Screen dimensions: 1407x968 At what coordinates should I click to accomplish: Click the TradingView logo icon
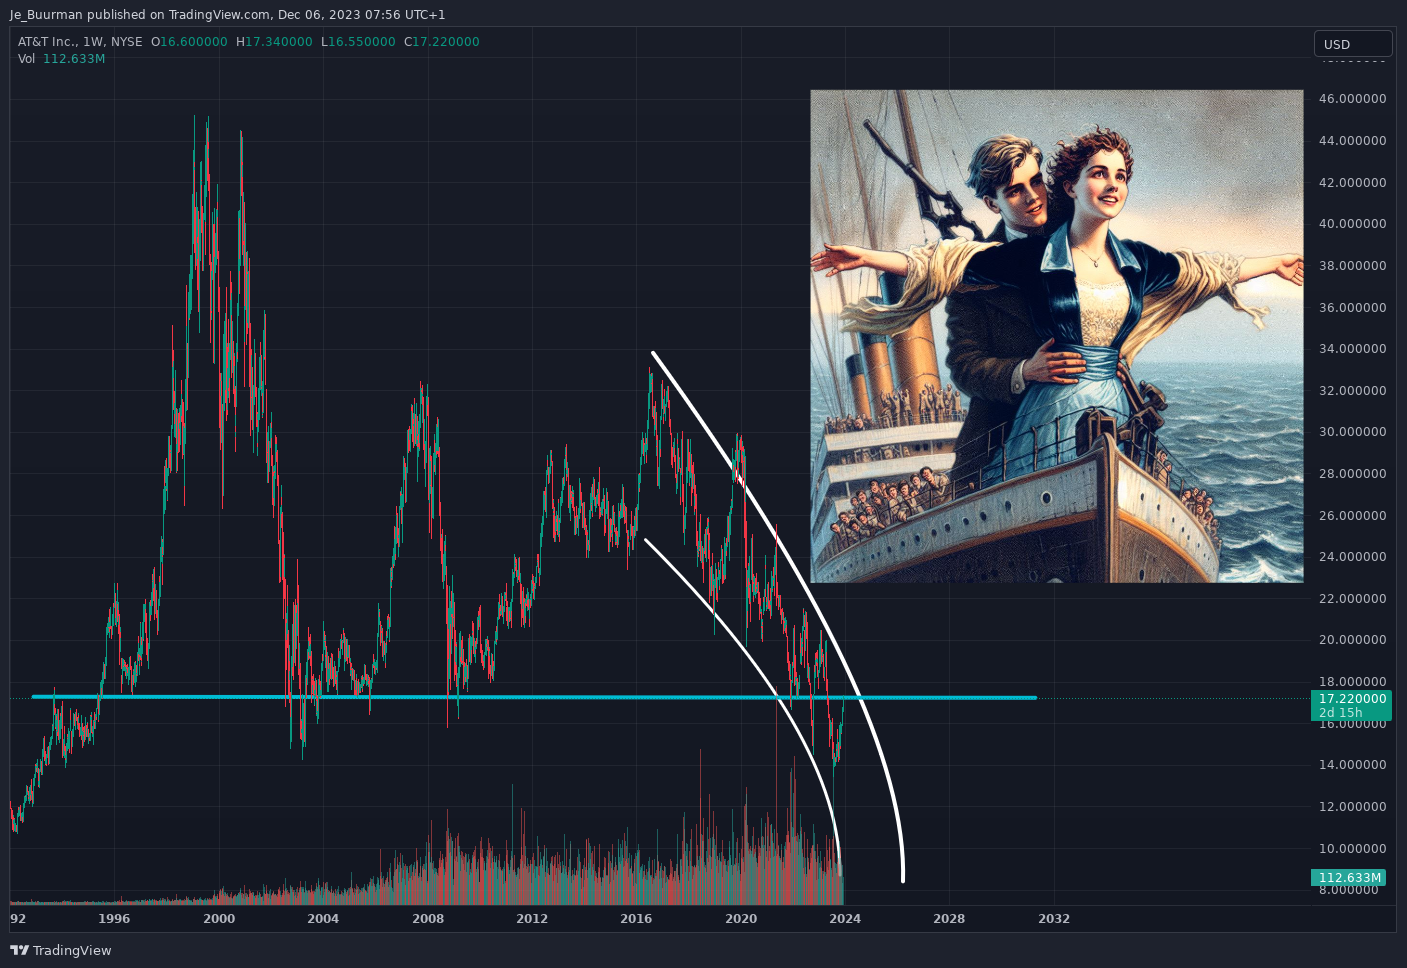[x=19, y=950]
